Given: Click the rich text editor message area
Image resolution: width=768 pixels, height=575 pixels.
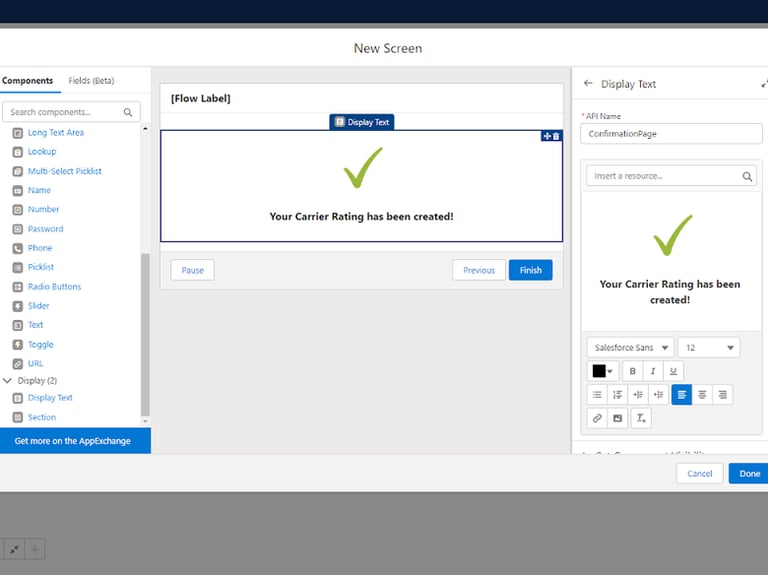Looking at the screenshot, I should click(x=671, y=262).
